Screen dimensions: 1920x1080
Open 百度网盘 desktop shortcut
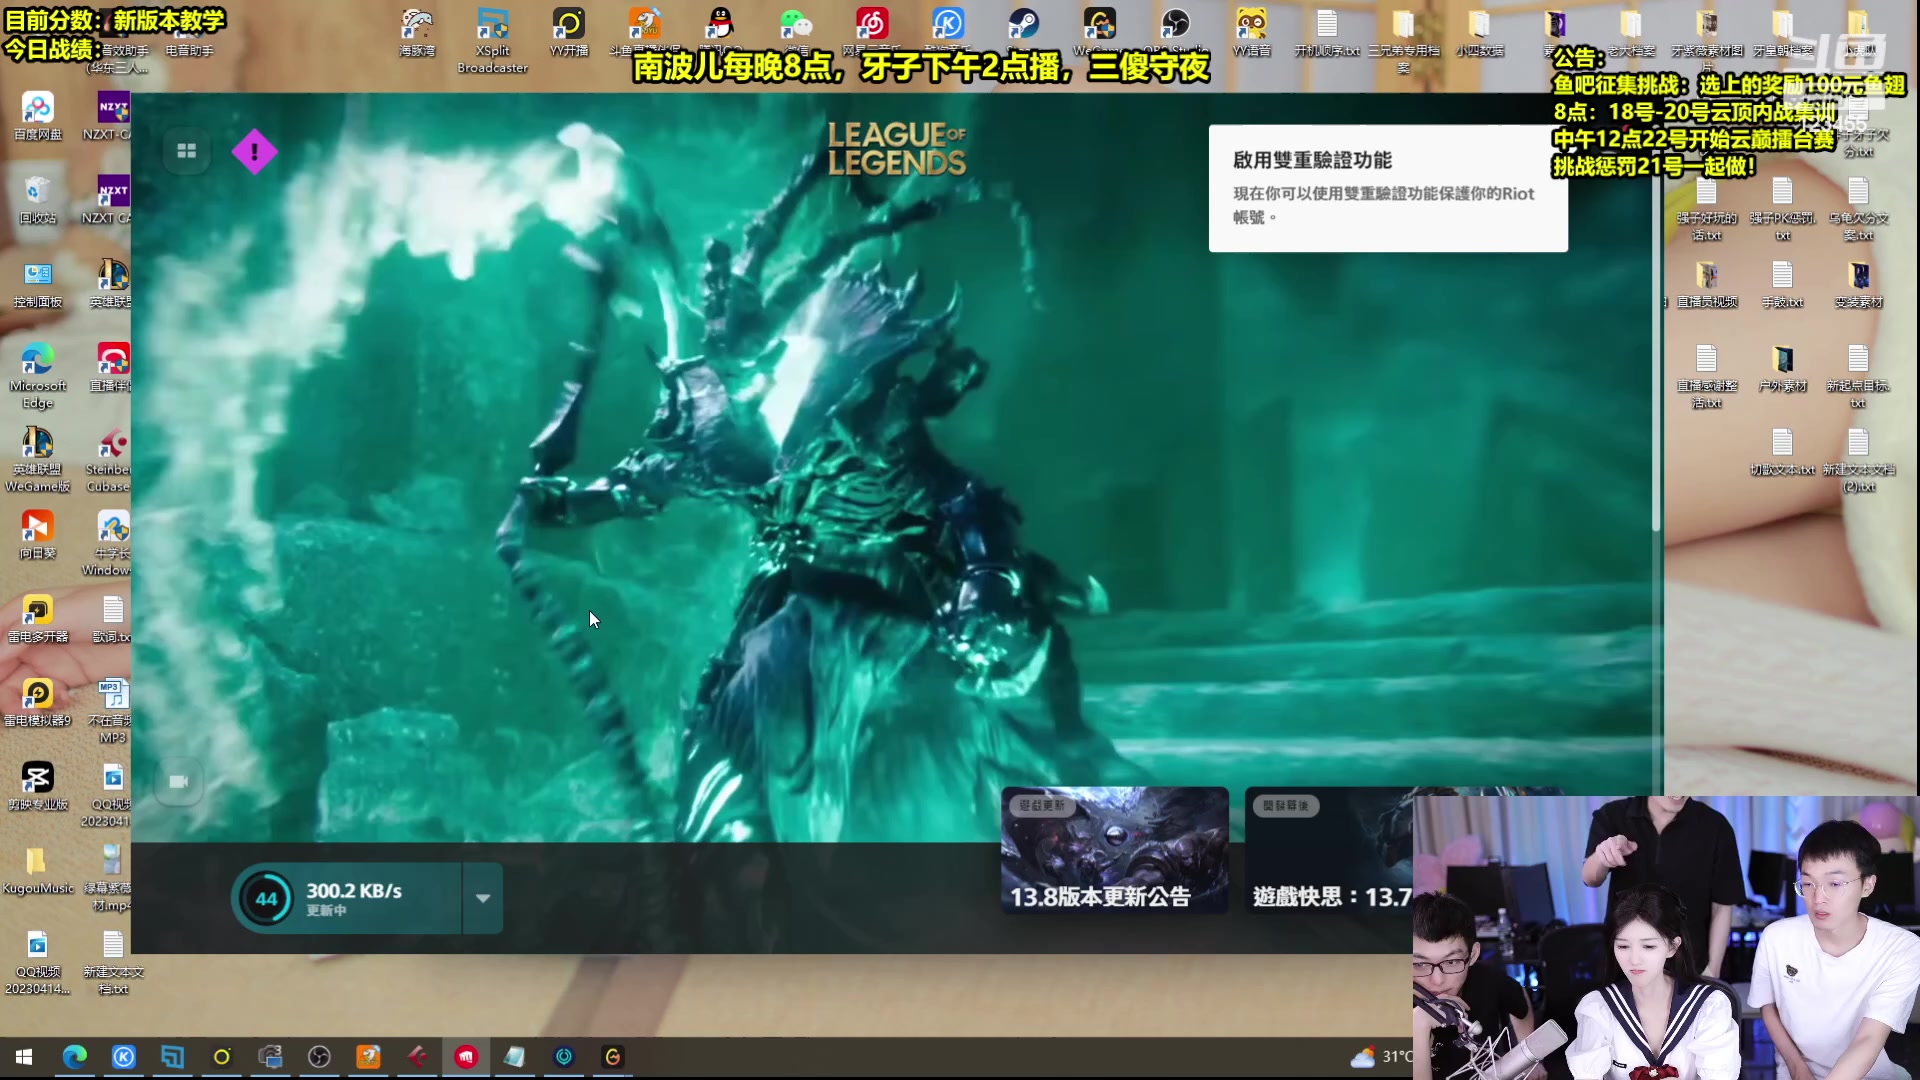pos(38,117)
